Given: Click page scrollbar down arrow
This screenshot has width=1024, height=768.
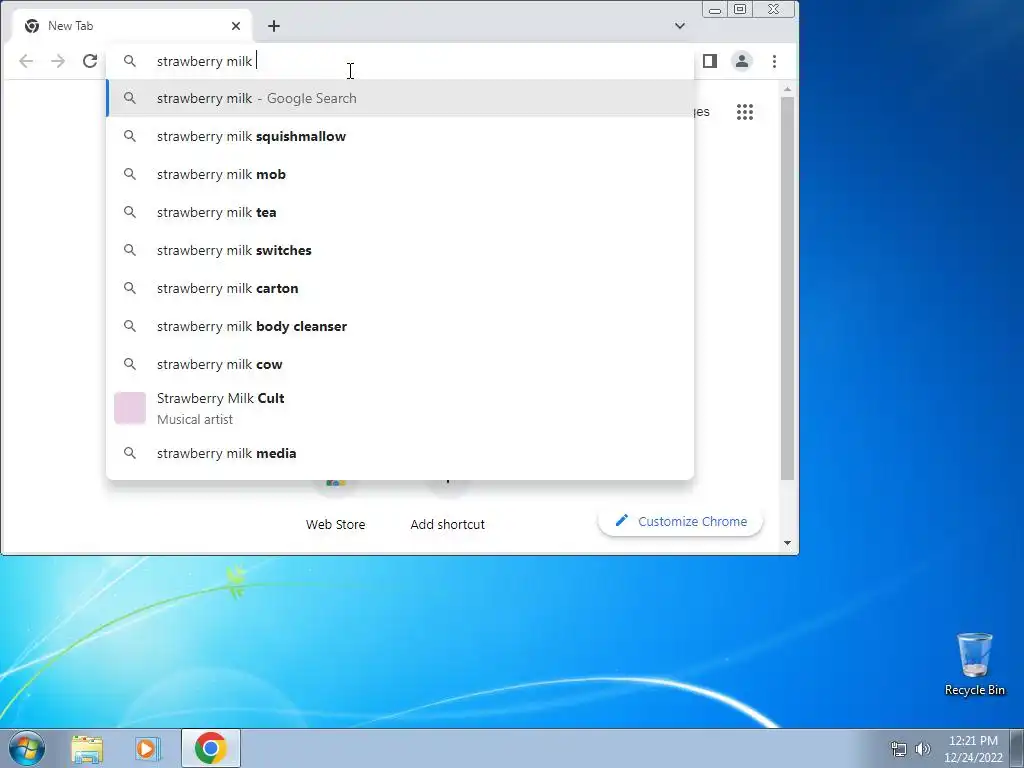Looking at the screenshot, I should tap(788, 543).
